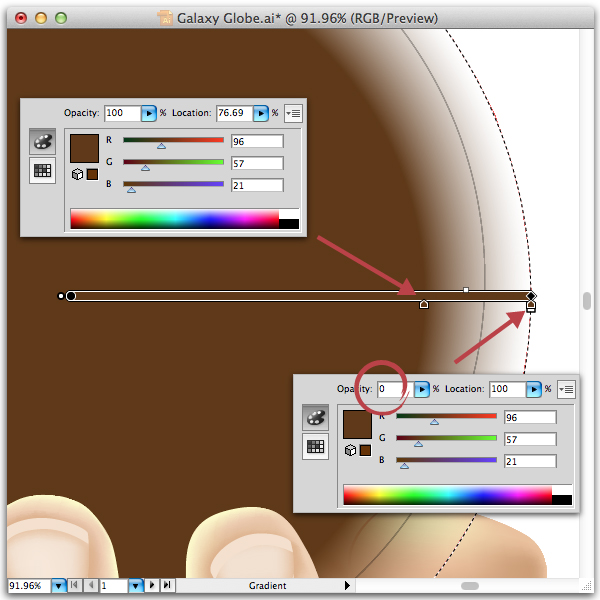Viewport: 600px width, 600px height.
Task: Click the B value field in upper panel
Action: pos(257,185)
